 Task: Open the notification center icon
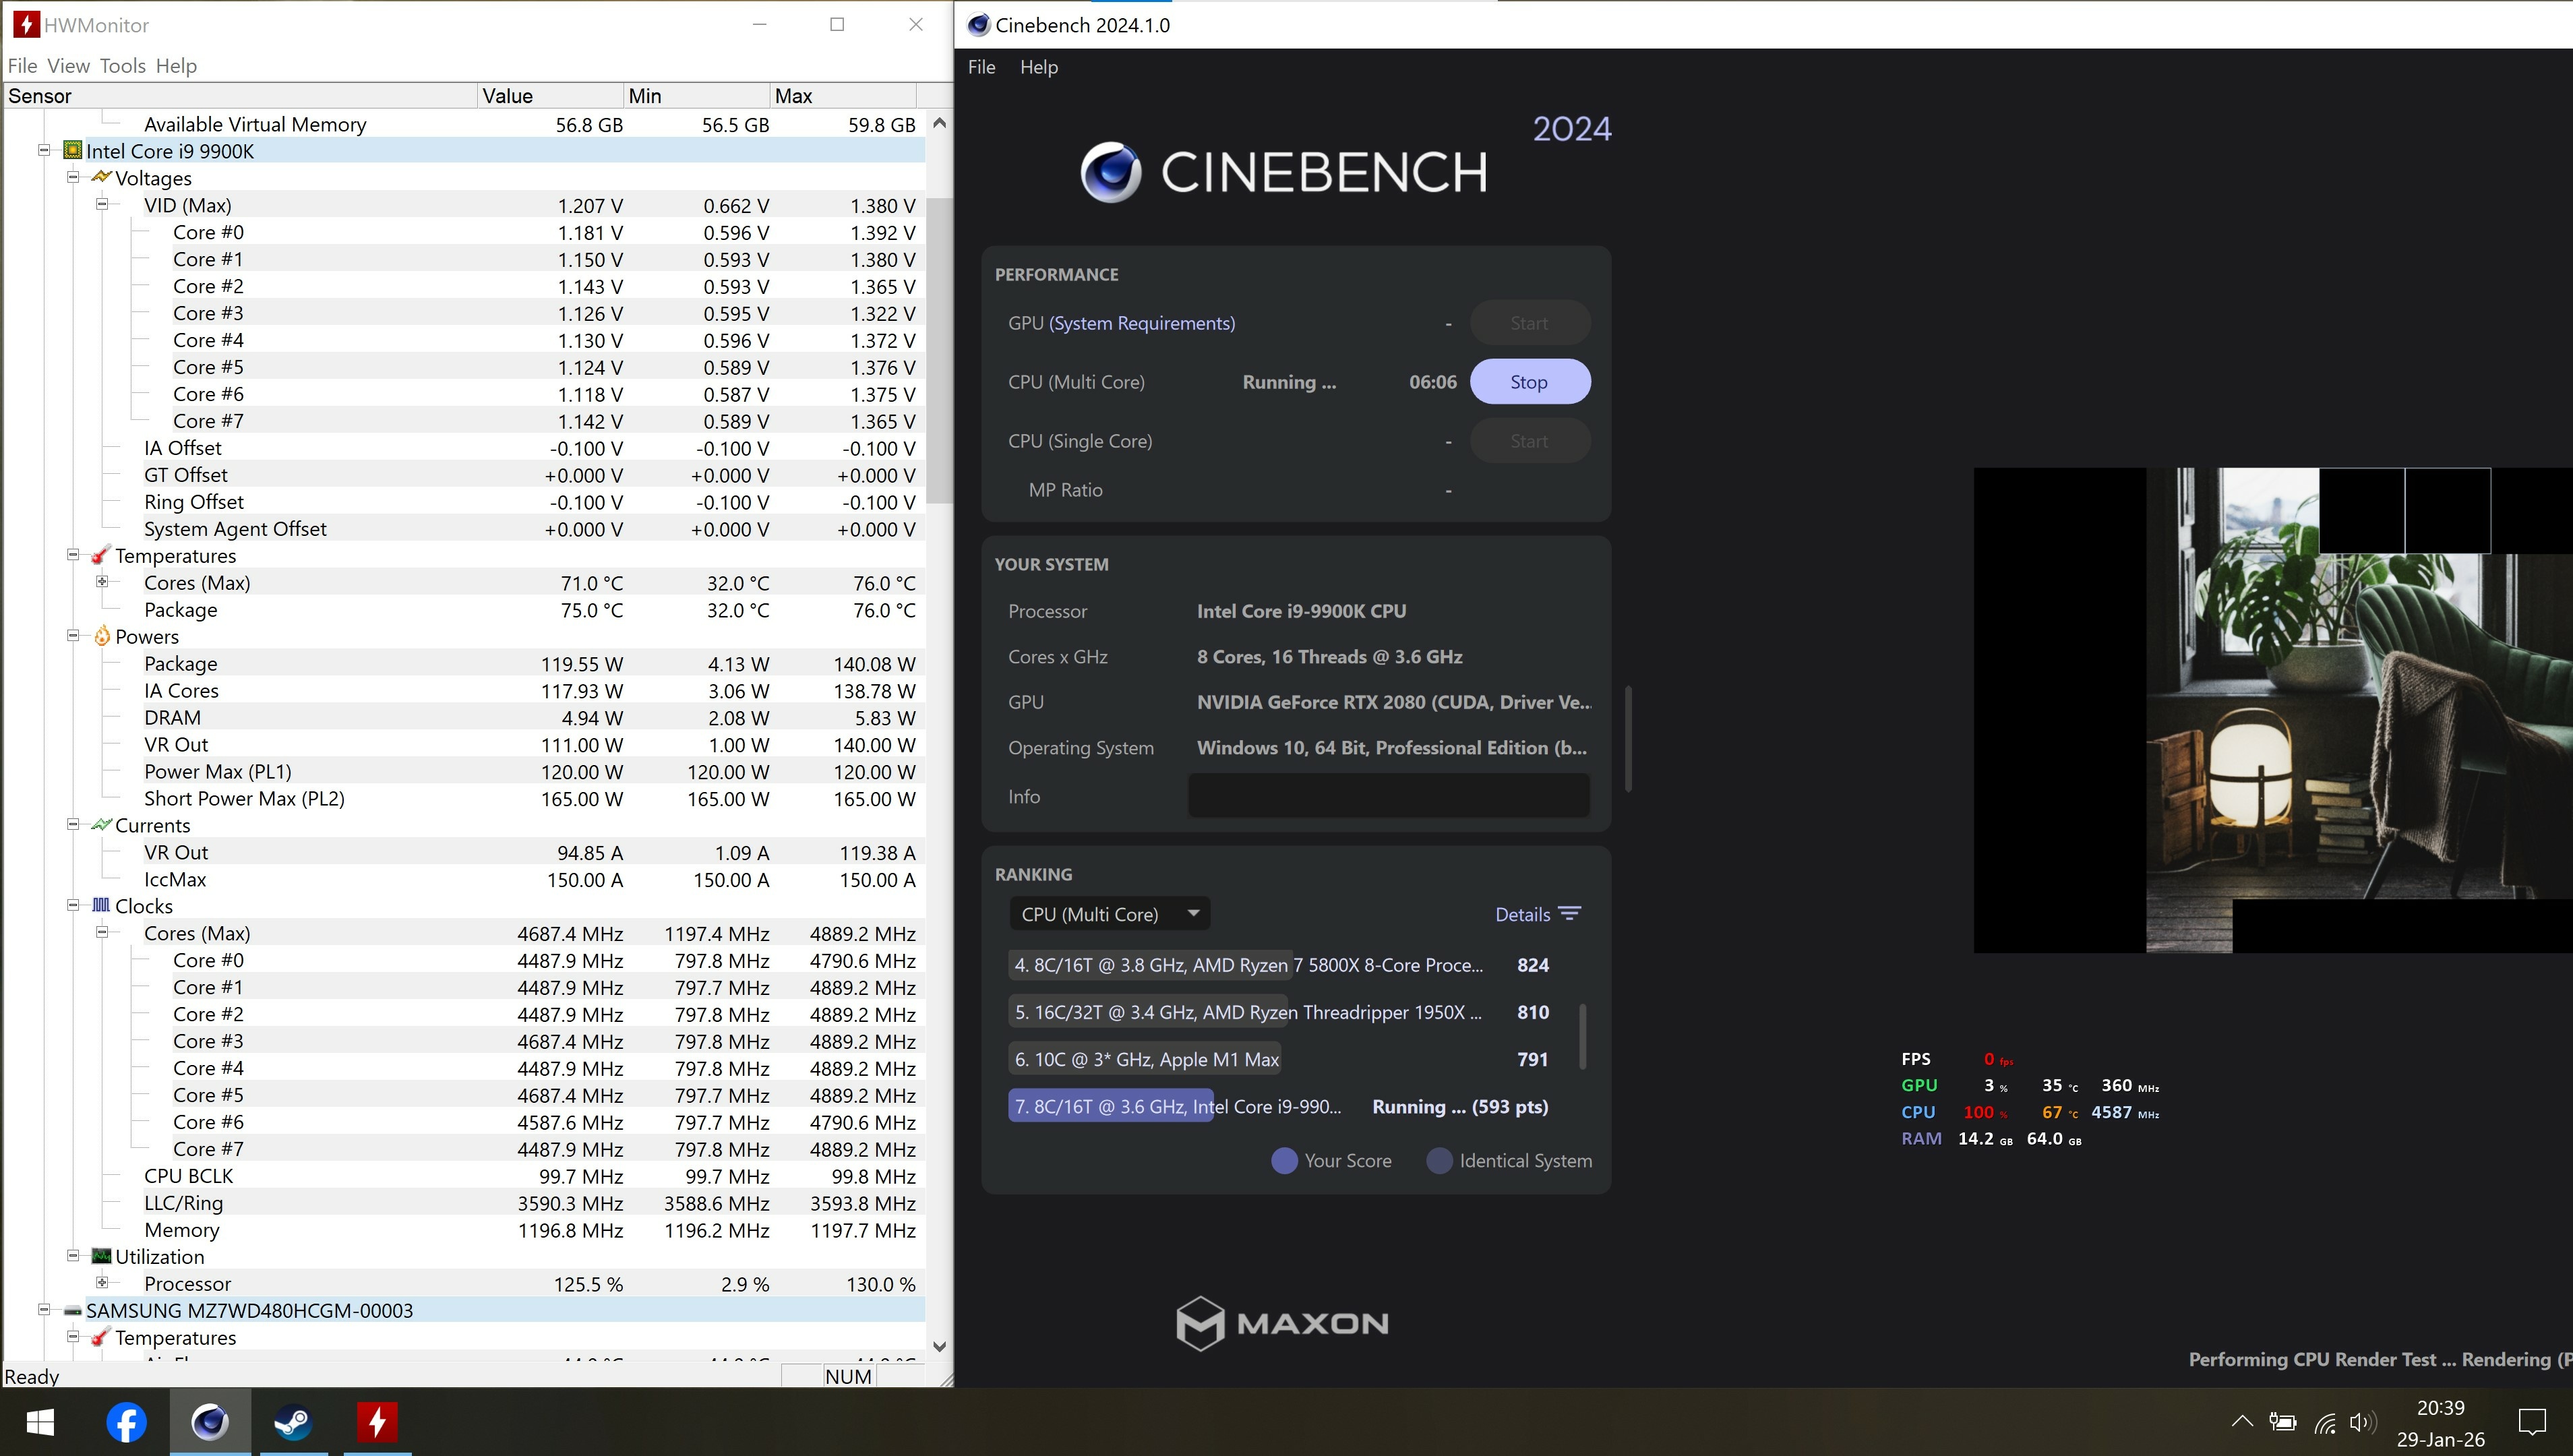(x=2532, y=1422)
